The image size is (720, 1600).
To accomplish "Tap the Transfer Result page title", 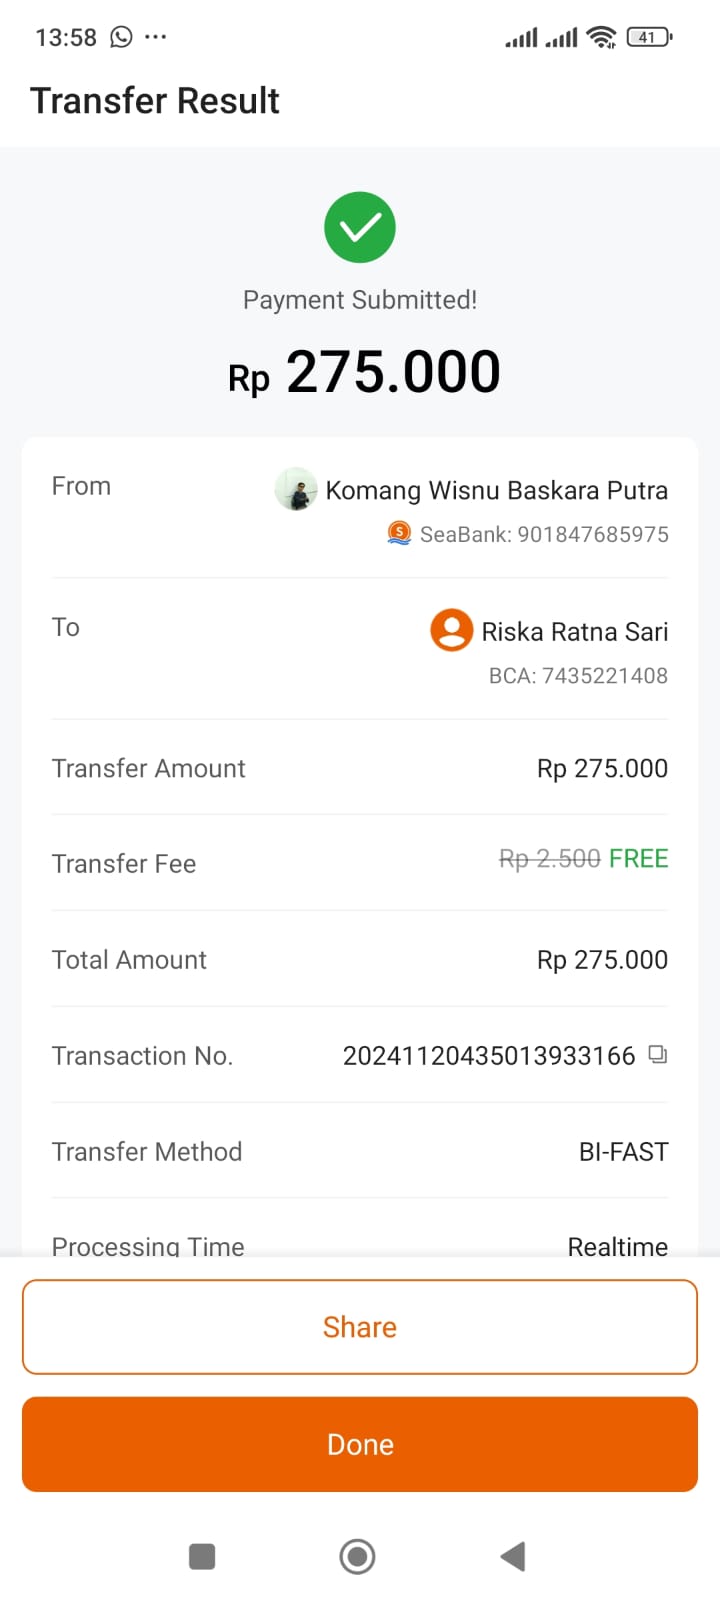I will coord(155,101).
